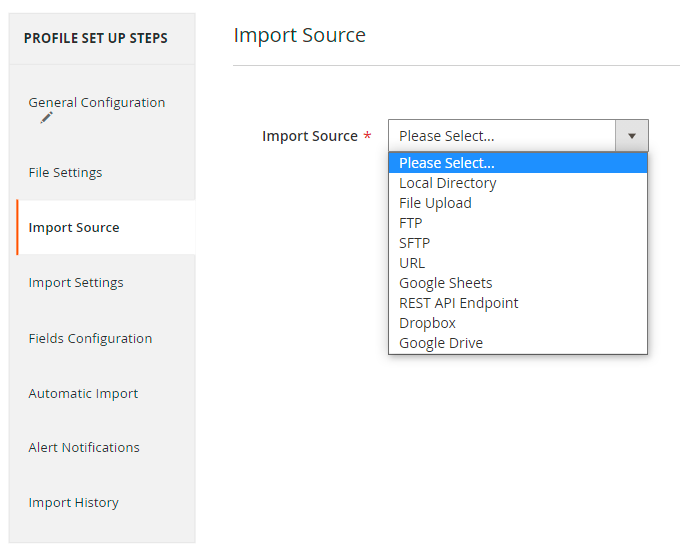Image resolution: width=680 pixels, height=548 pixels.
Task: Choose SFTP from the source list
Action: tap(414, 243)
